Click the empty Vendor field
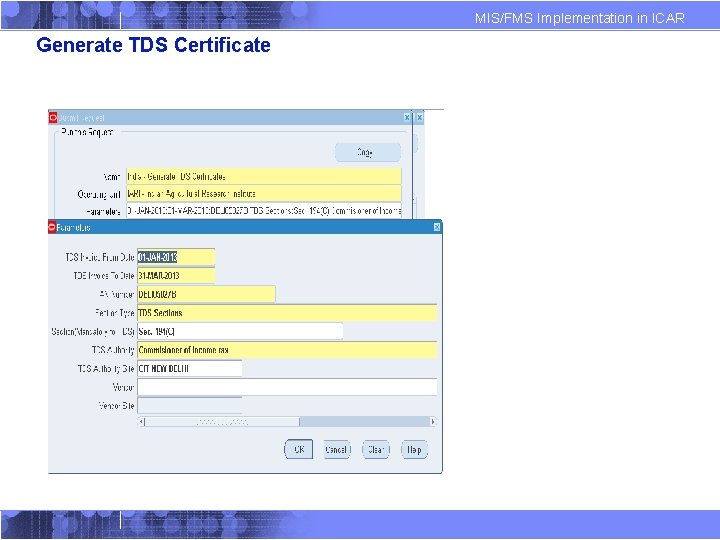Viewport: 720px width, 540px height. [287, 387]
